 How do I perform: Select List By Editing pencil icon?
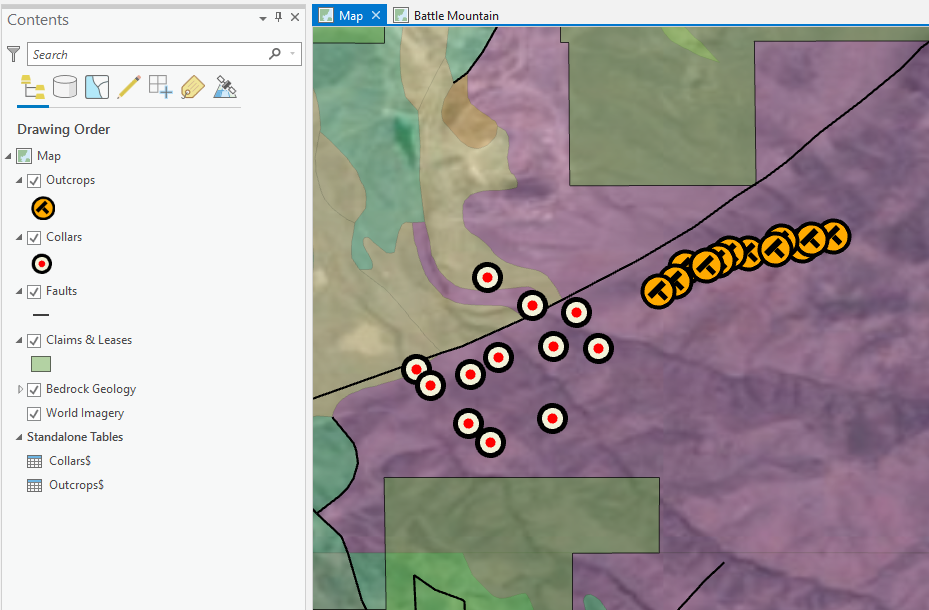pyautogui.click(x=129, y=87)
